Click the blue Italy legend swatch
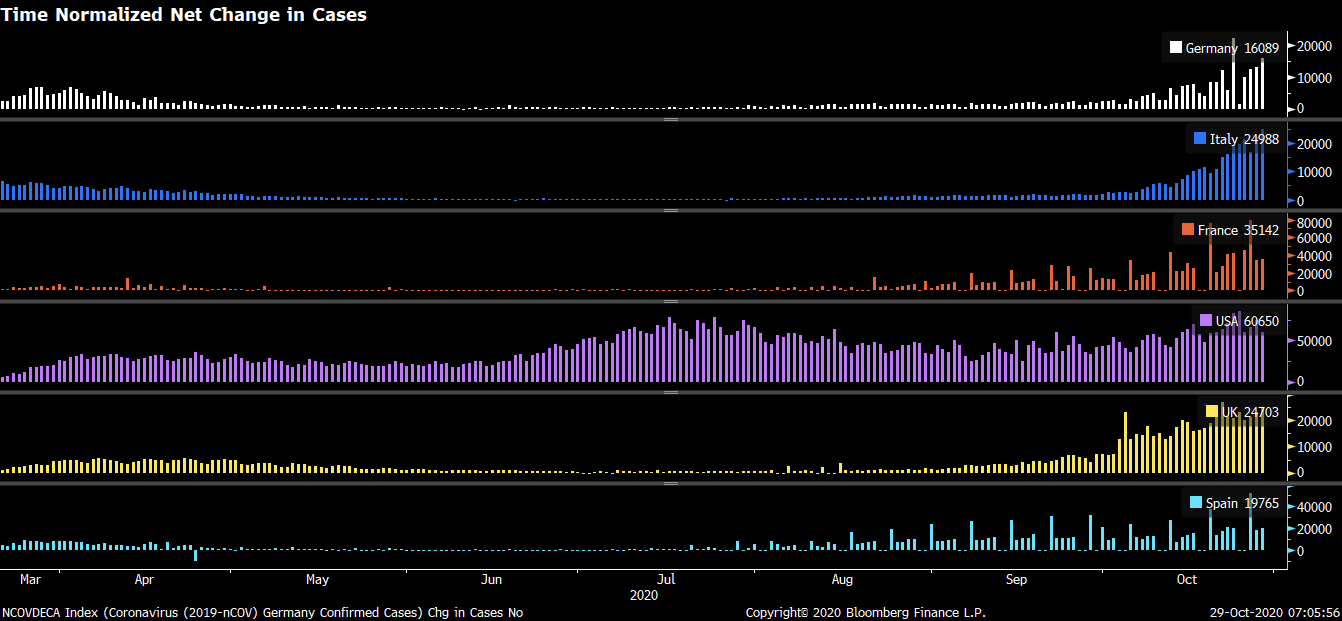The width and height of the screenshot is (1342, 621). tap(1200, 139)
